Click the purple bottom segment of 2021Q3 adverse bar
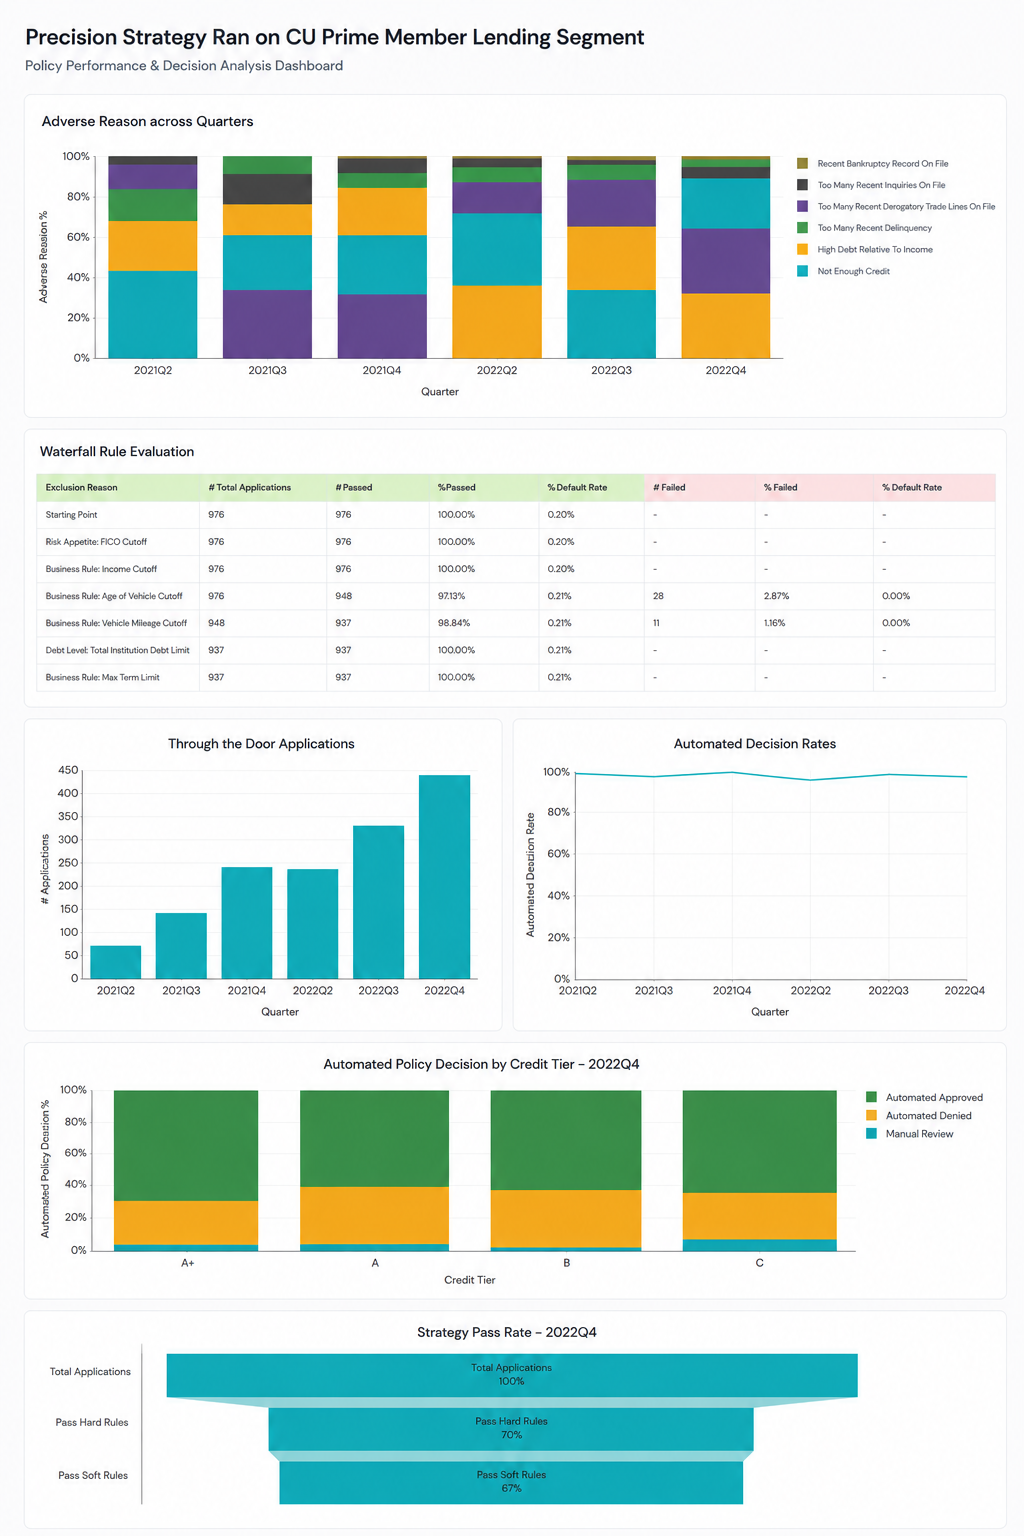Image resolution: width=1024 pixels, height=1536 pixels. point(267,324)
